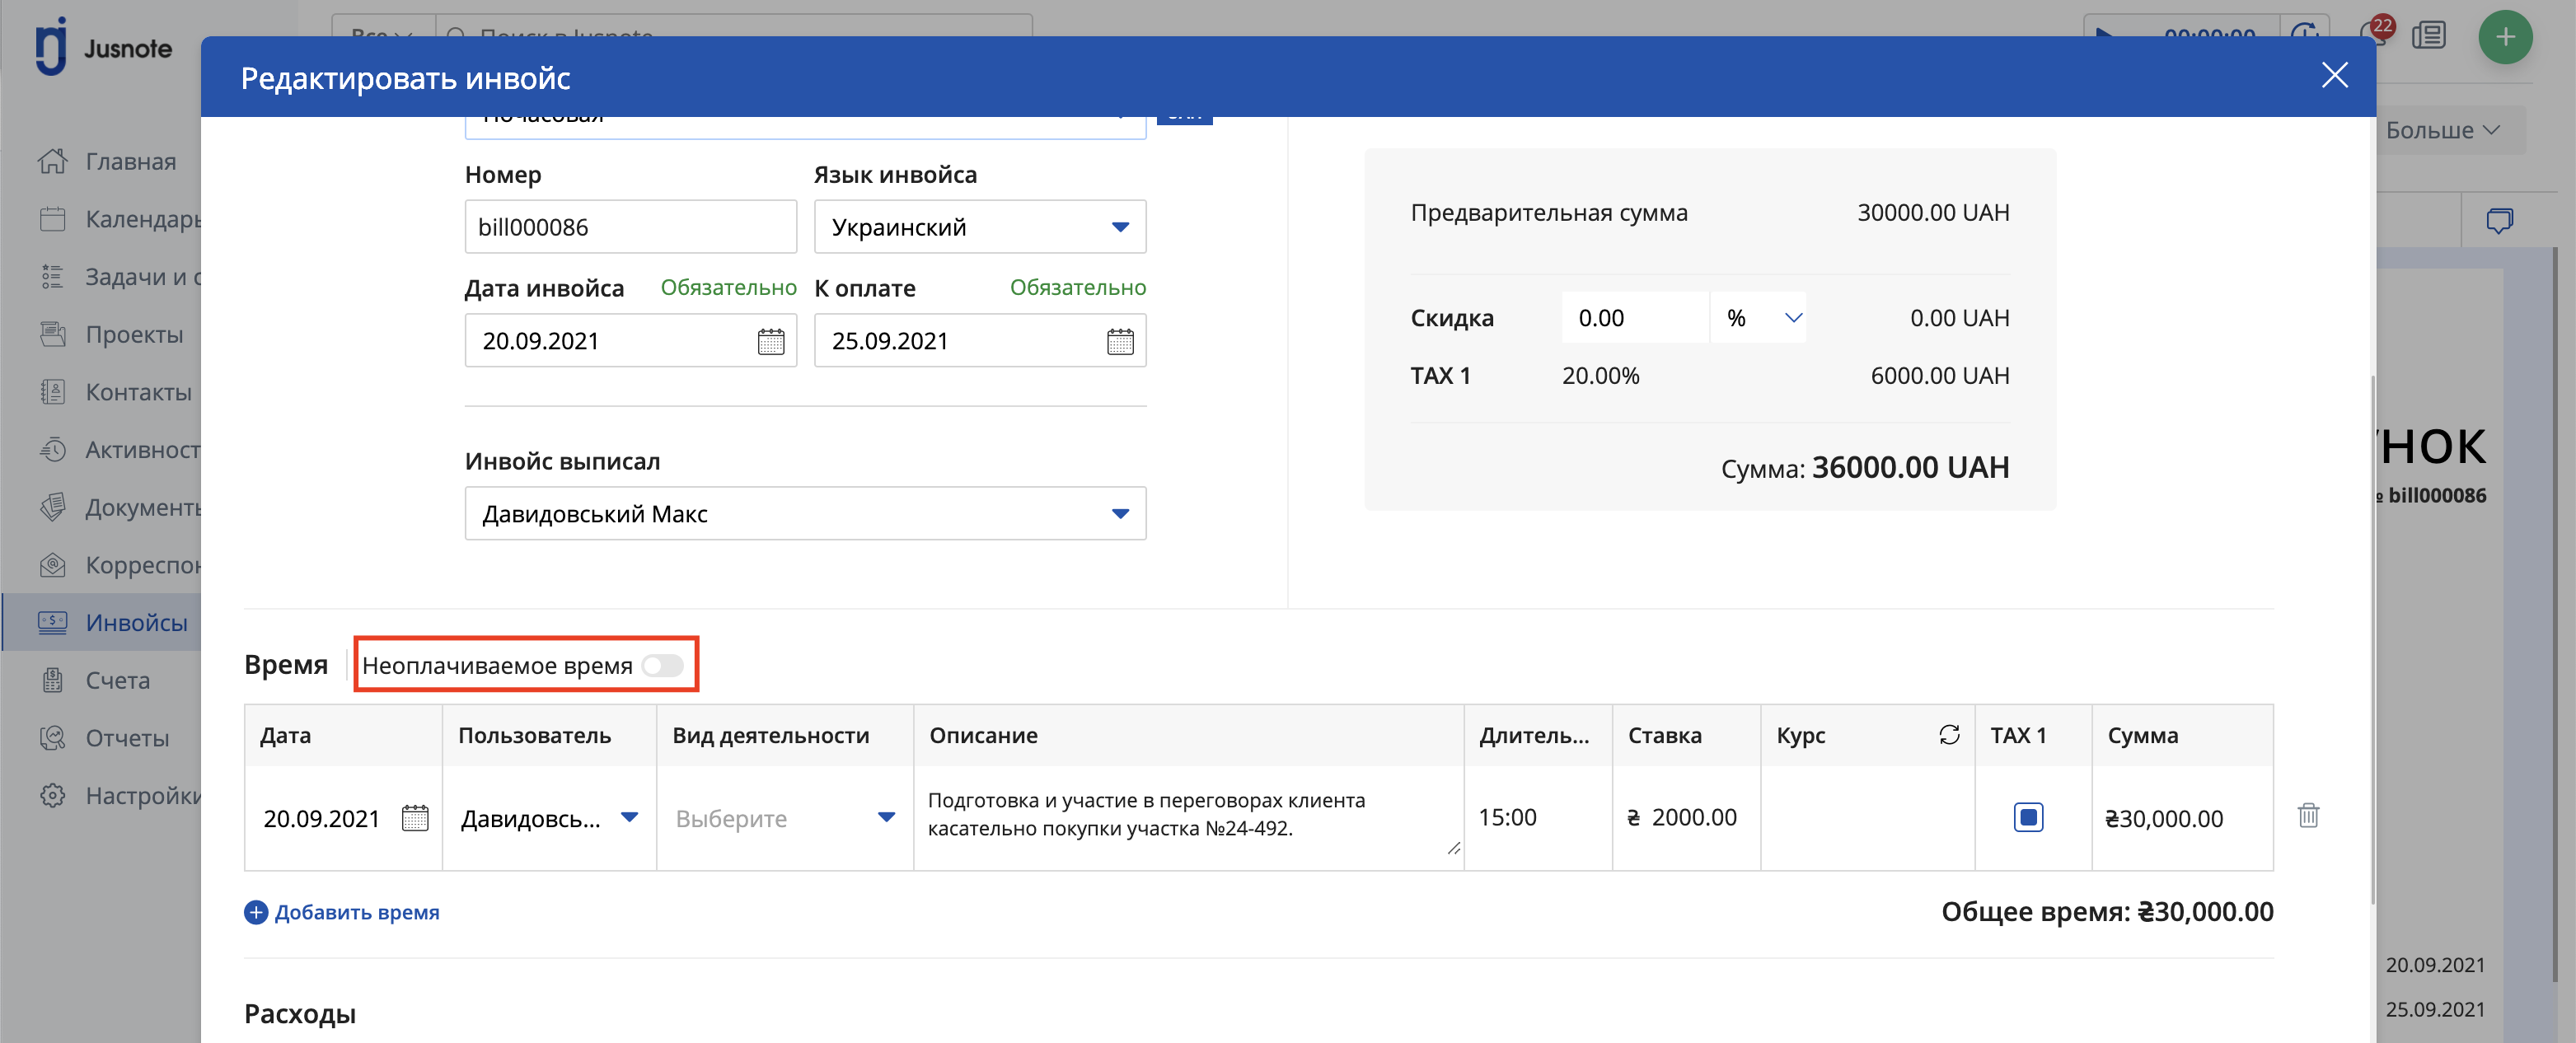Click the Корреспонденция sidebar icon
Viewport: 2576px width, 1043px height.
pos(52,565)
